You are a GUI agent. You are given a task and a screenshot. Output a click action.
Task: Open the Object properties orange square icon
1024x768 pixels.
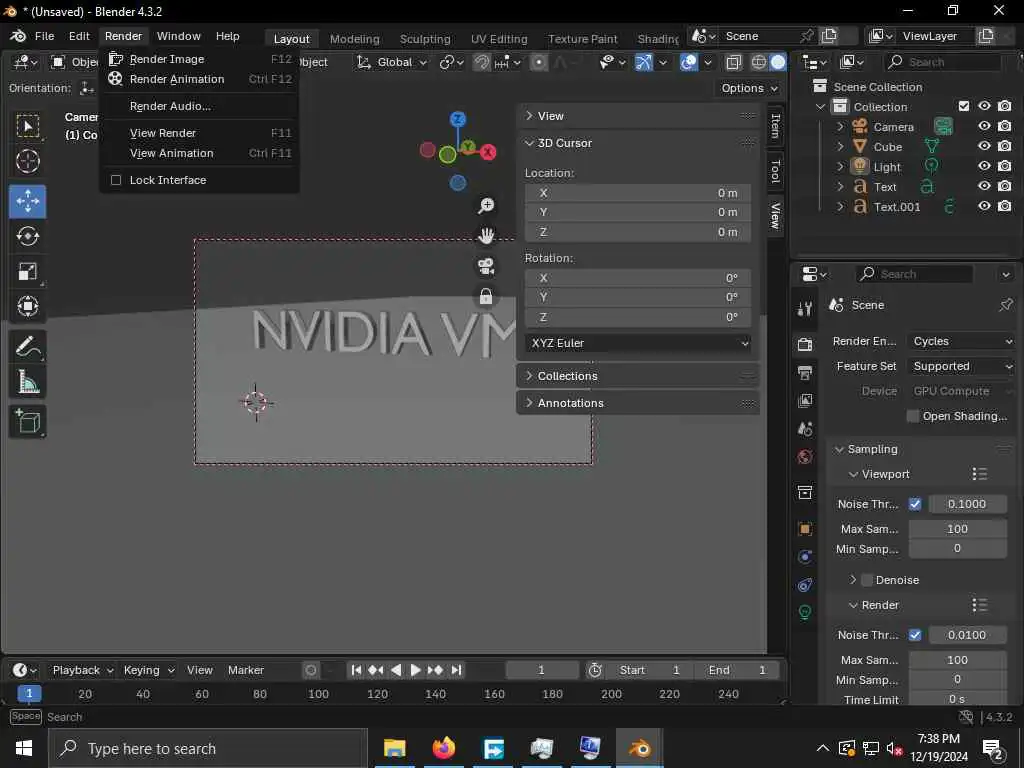click(x=805, y=528)
